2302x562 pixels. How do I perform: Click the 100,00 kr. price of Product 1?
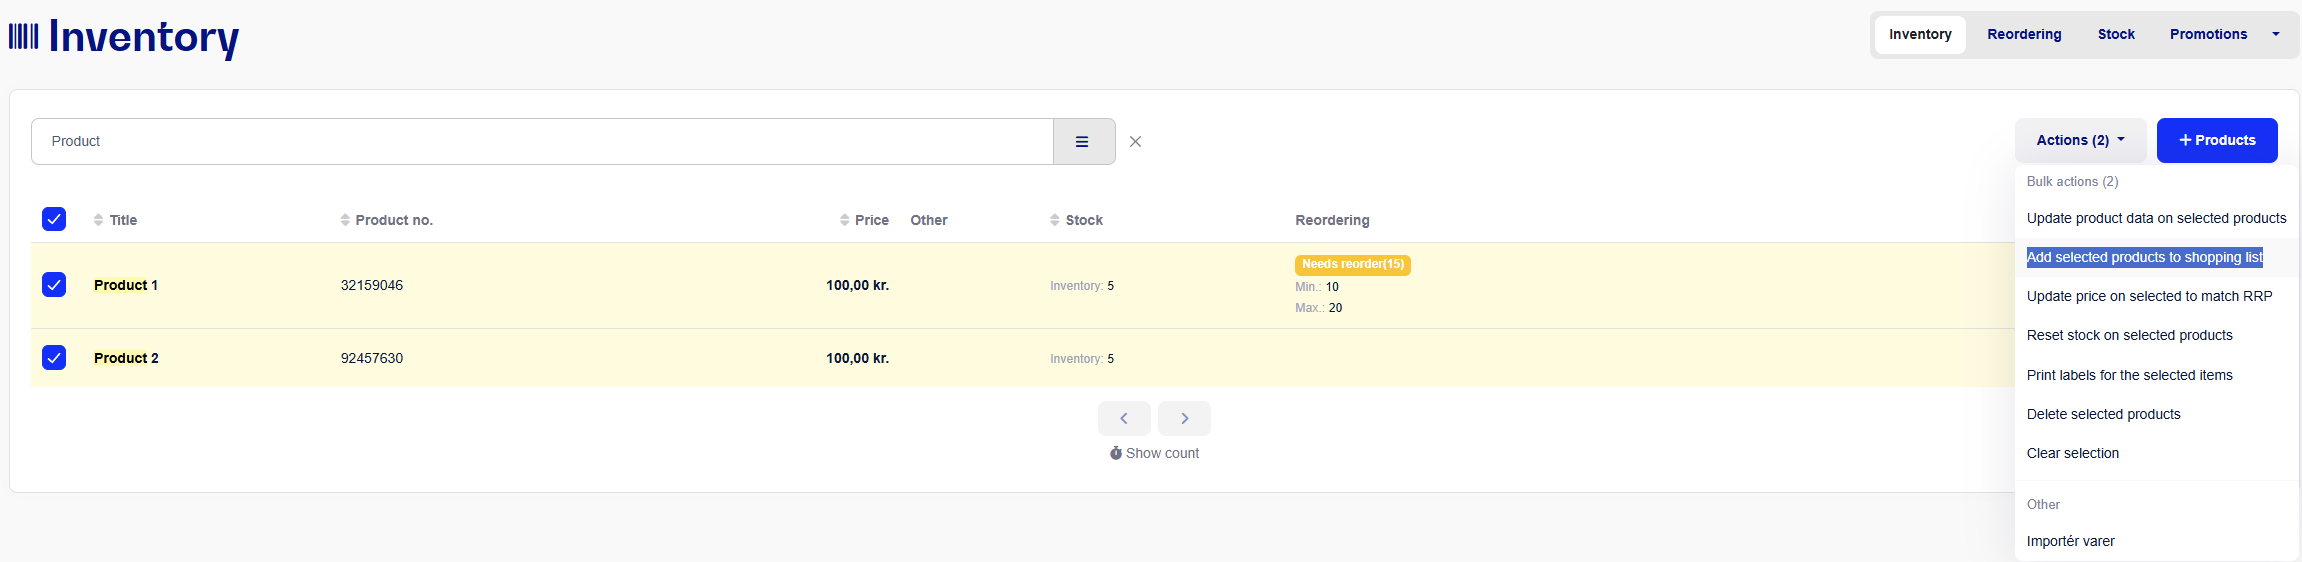857,285
